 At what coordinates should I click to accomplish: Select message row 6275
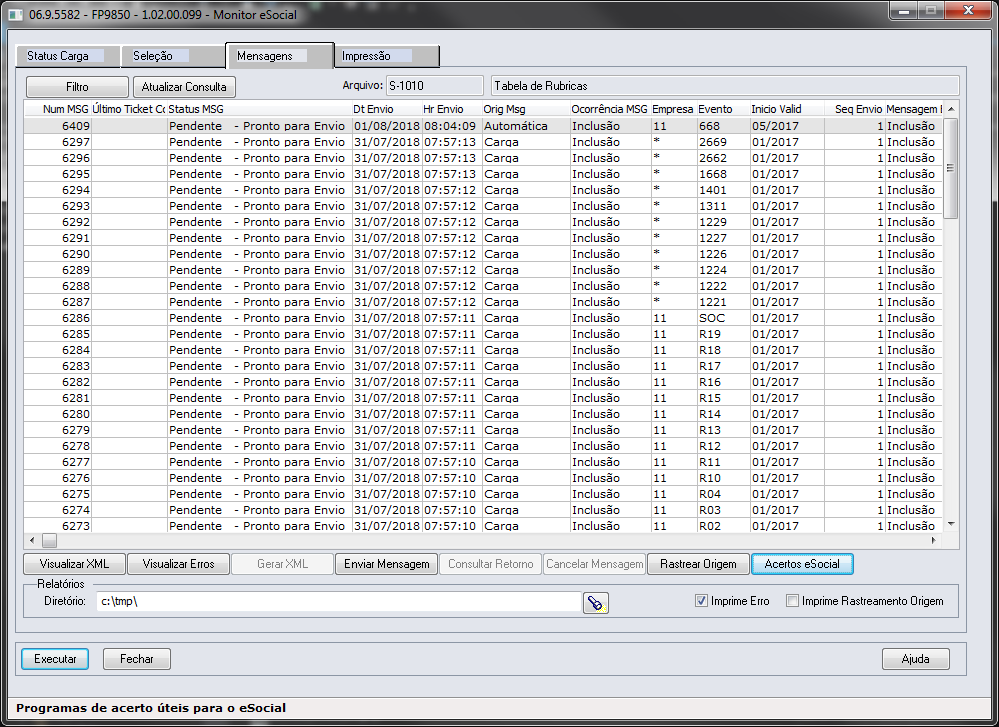pyautogui.click(x=483, y=494)
